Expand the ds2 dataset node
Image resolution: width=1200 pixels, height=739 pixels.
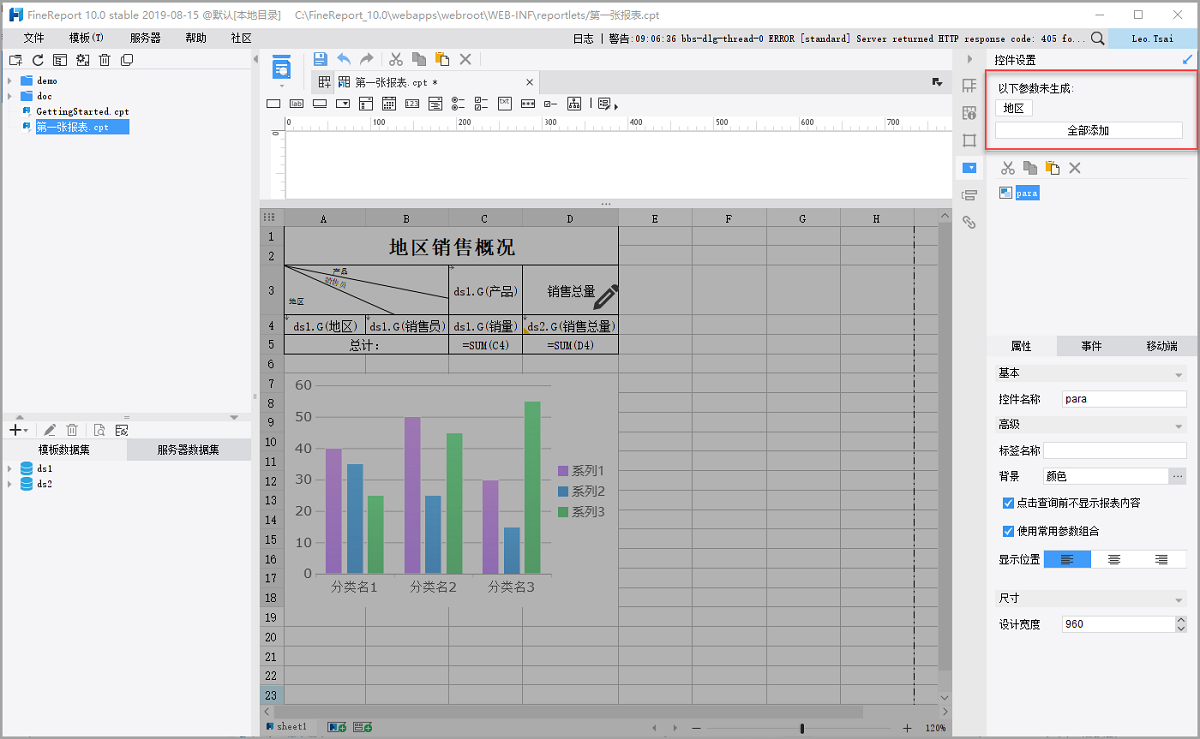coord(10,484)
